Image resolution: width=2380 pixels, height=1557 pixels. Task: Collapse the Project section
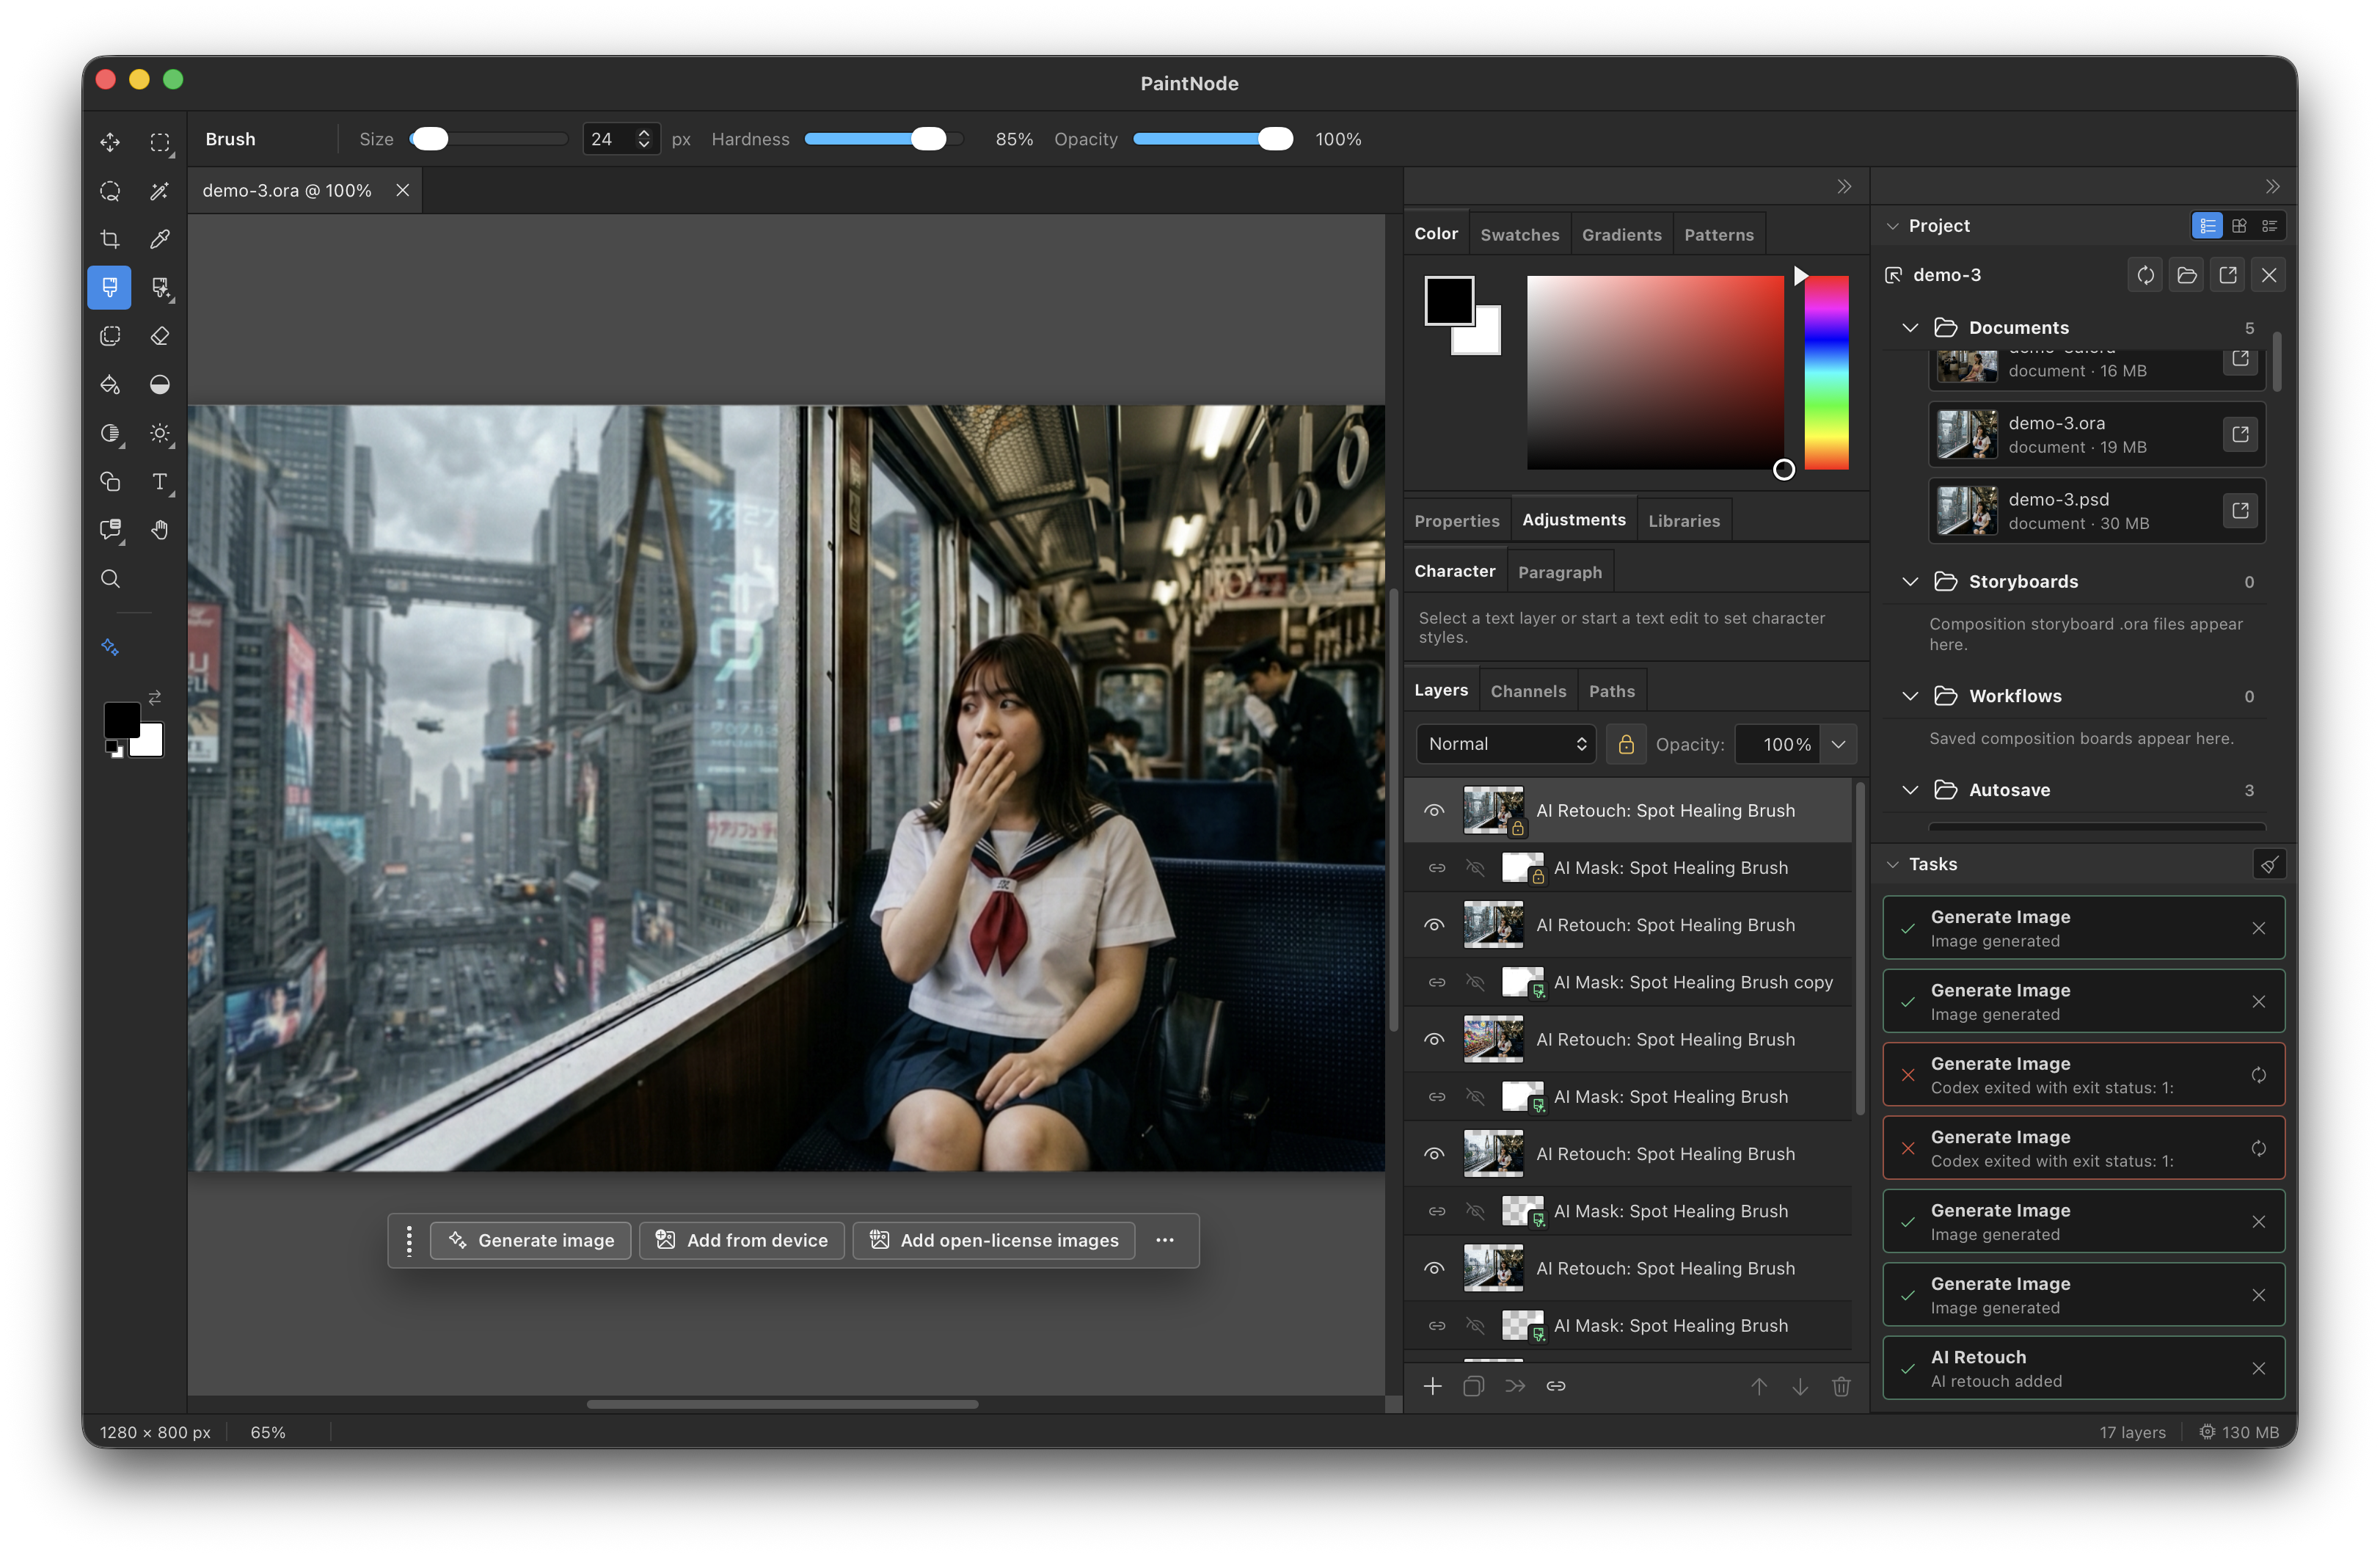[1892, 226]
